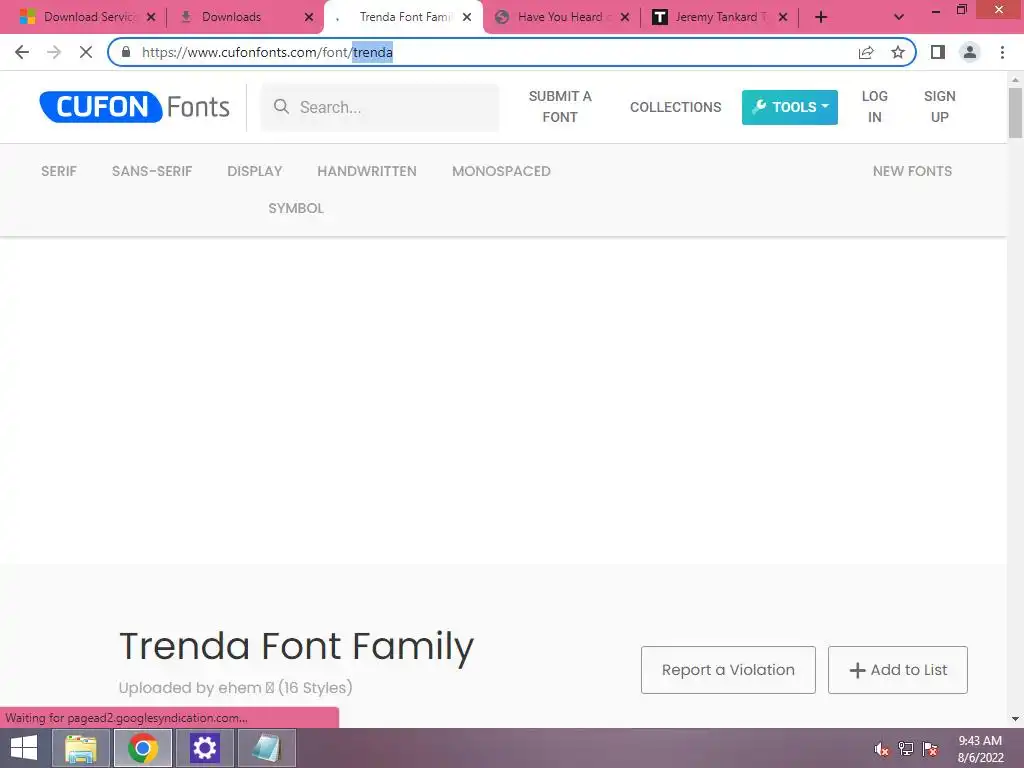Close the Jeremy Tankard tab
Screen dimensions: 1024x768
[783, 17]
